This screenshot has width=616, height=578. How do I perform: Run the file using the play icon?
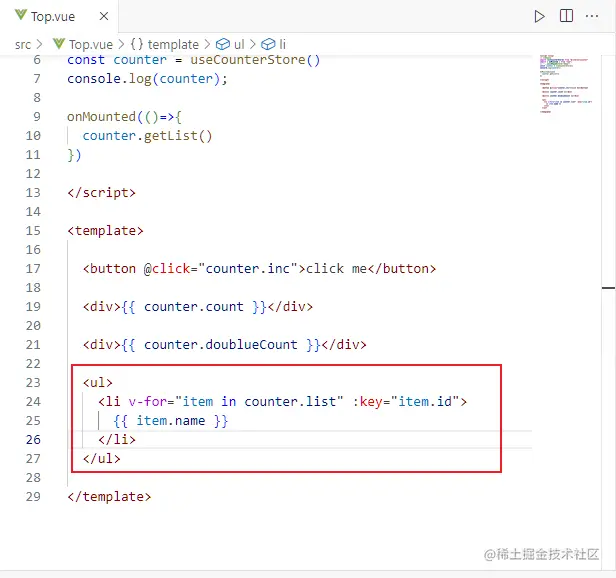539,16
